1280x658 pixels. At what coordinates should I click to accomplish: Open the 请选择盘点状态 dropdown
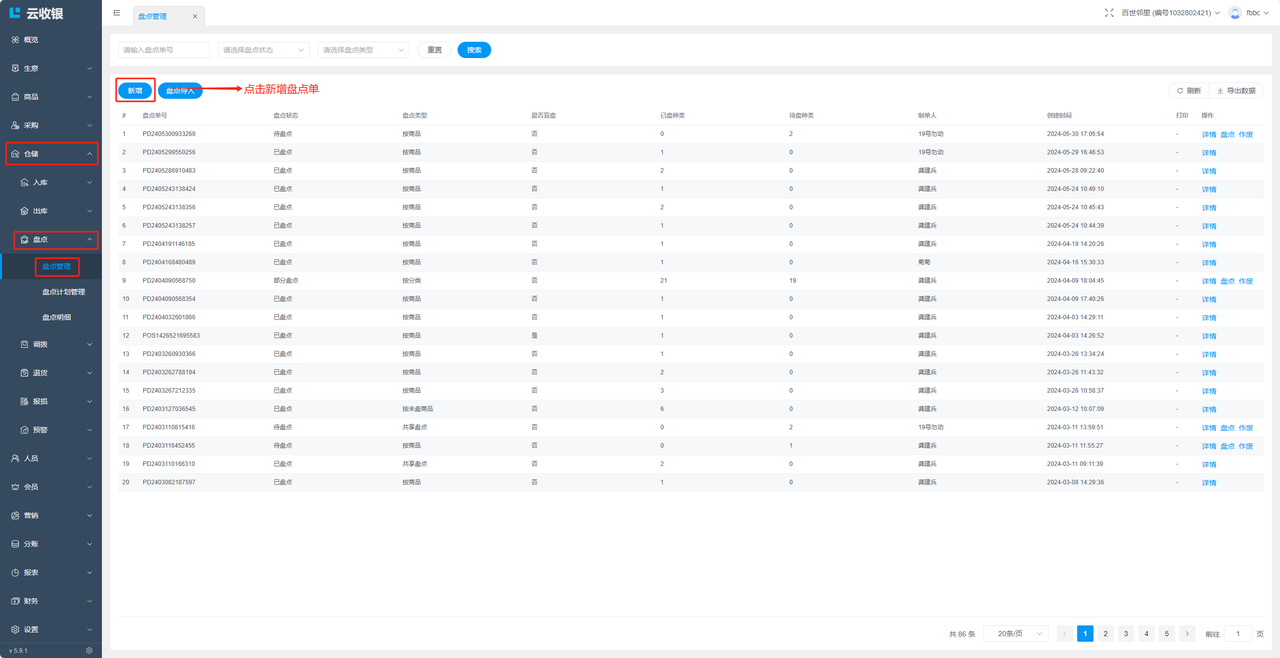click(x=263, y=50)
